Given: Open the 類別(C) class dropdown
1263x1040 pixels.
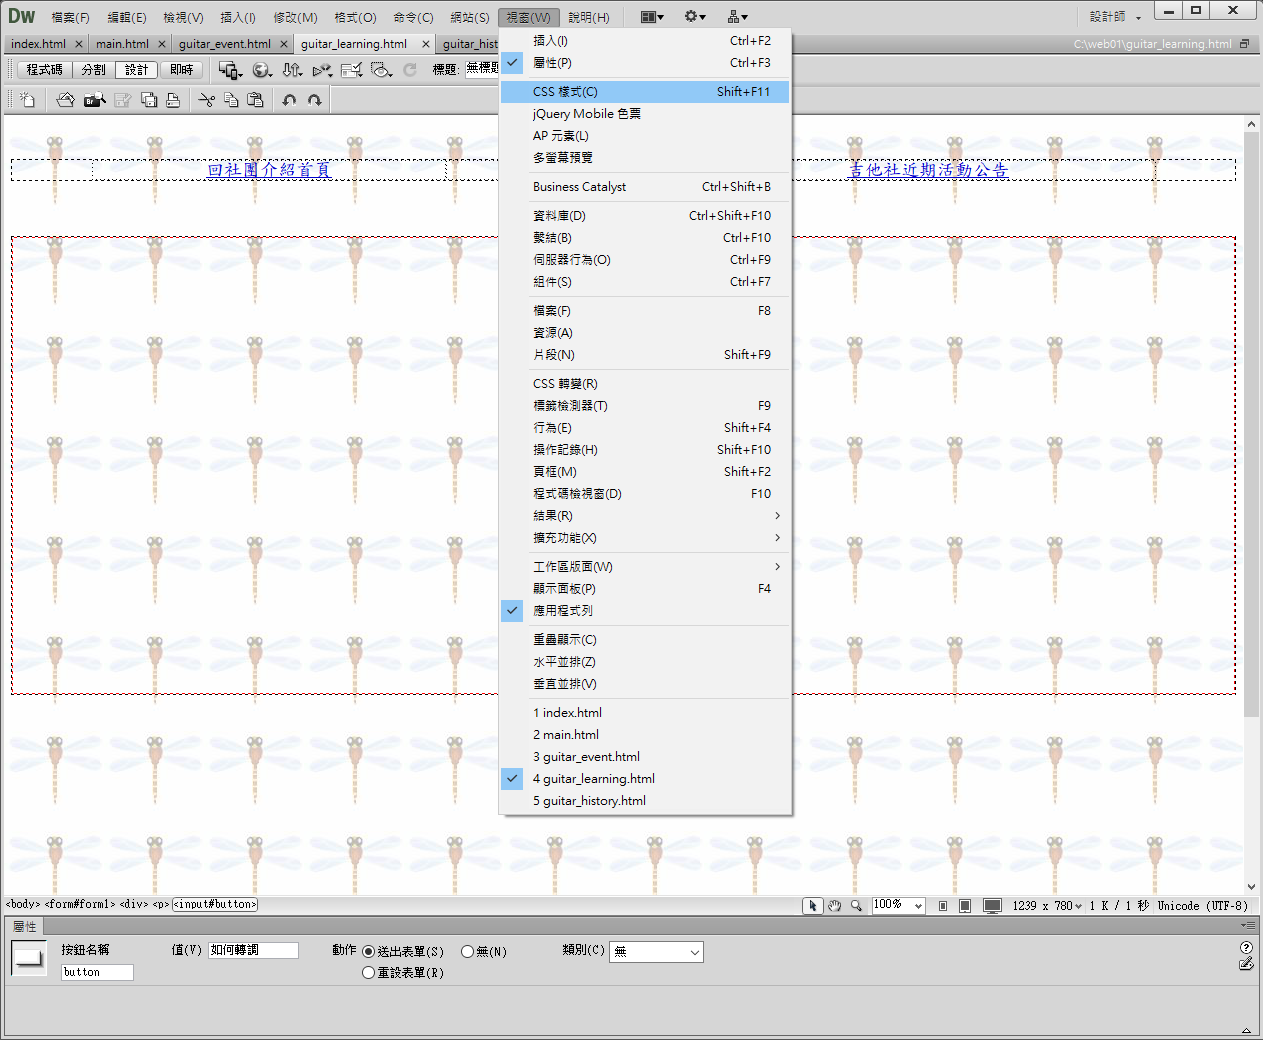Looking at the screenshot, I should 657,952.
